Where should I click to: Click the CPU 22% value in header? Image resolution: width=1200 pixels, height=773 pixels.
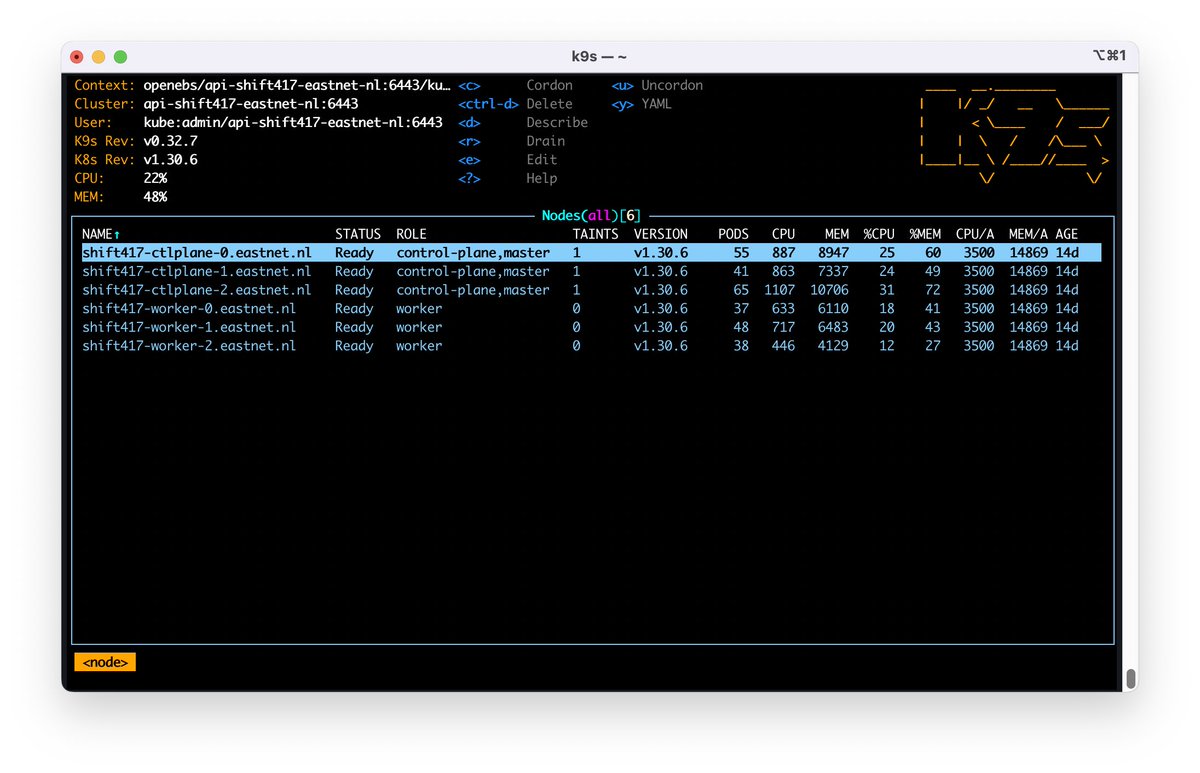click(x=155, y=178)
